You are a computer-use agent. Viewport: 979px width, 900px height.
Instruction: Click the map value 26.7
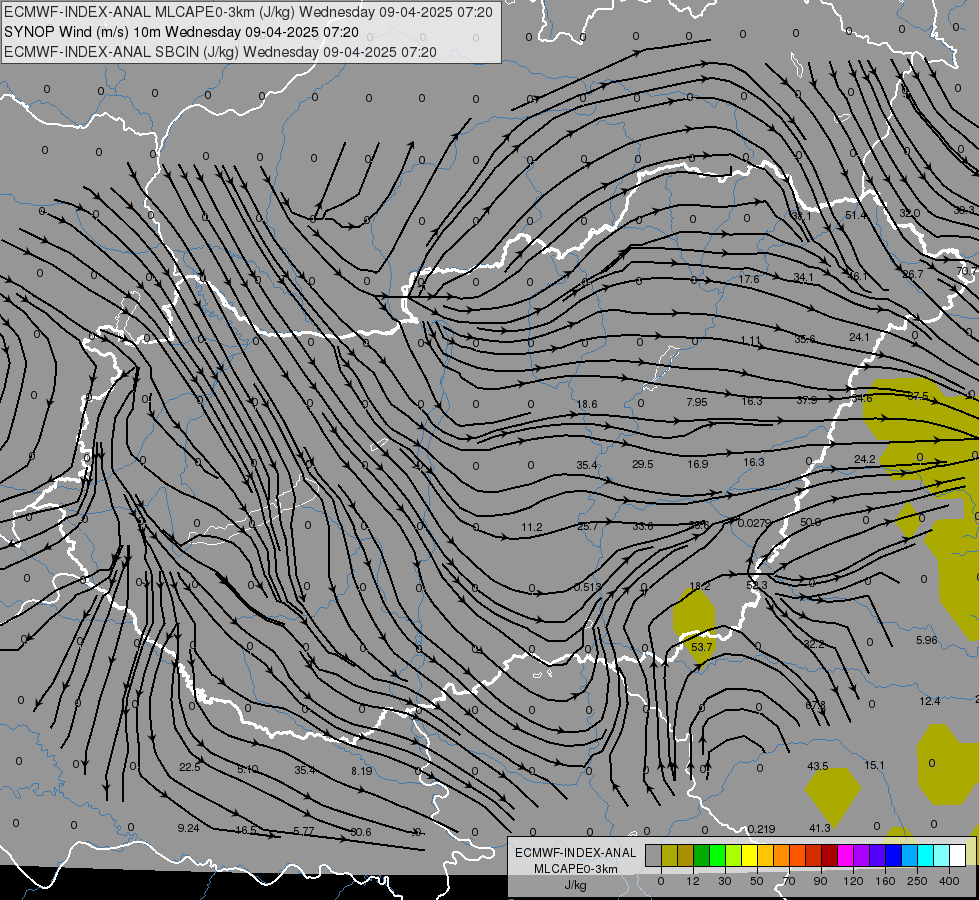913,274
